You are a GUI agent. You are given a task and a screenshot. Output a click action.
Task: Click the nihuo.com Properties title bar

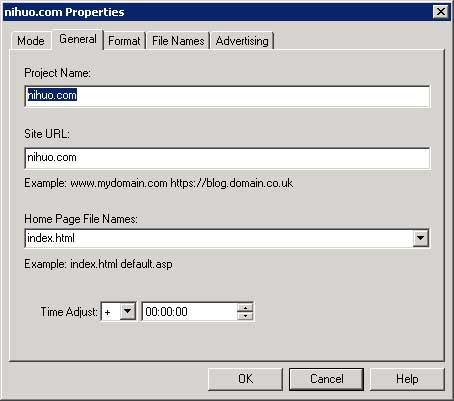[217, 12]
